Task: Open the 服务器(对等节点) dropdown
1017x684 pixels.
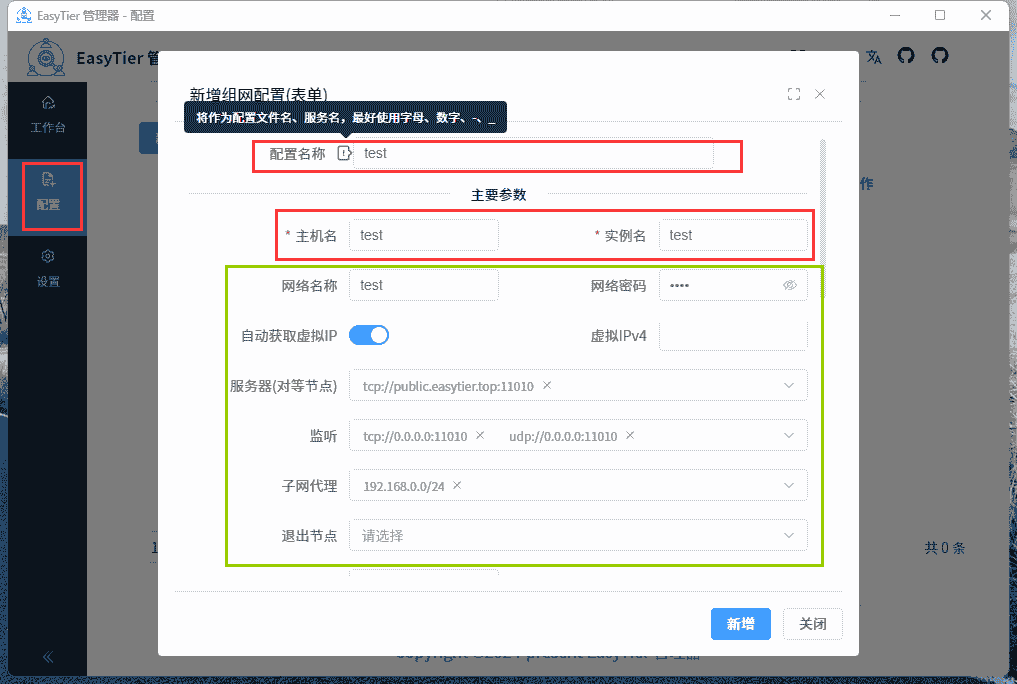Action: pyautogui.click(x=790, y=385)
